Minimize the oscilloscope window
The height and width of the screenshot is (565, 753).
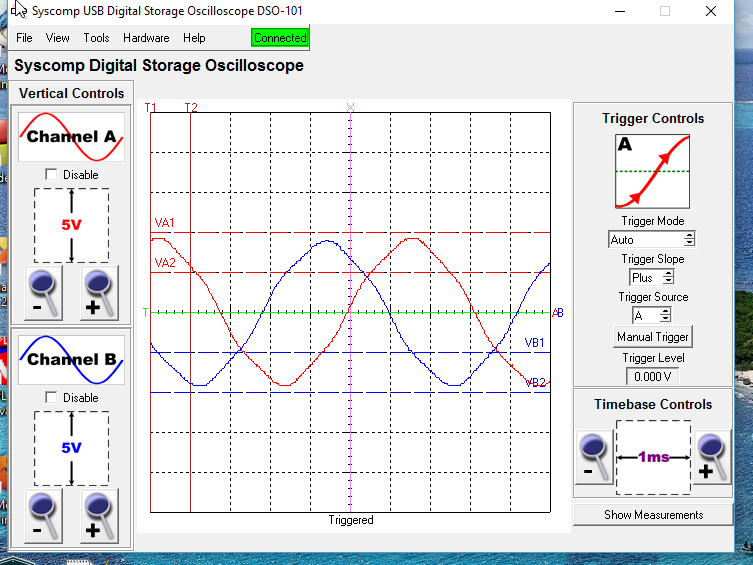(620, 11)
